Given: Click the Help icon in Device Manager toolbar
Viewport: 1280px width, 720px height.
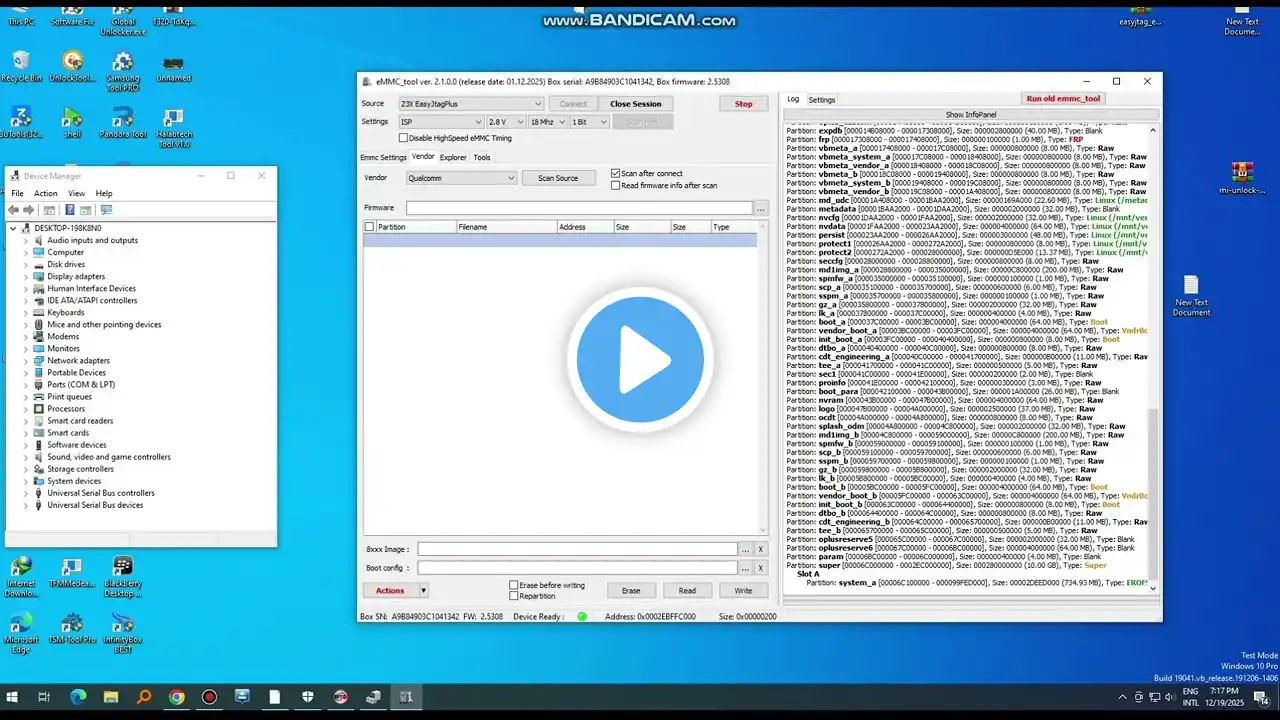Looking at the screenshot, I should coord(70,210).
